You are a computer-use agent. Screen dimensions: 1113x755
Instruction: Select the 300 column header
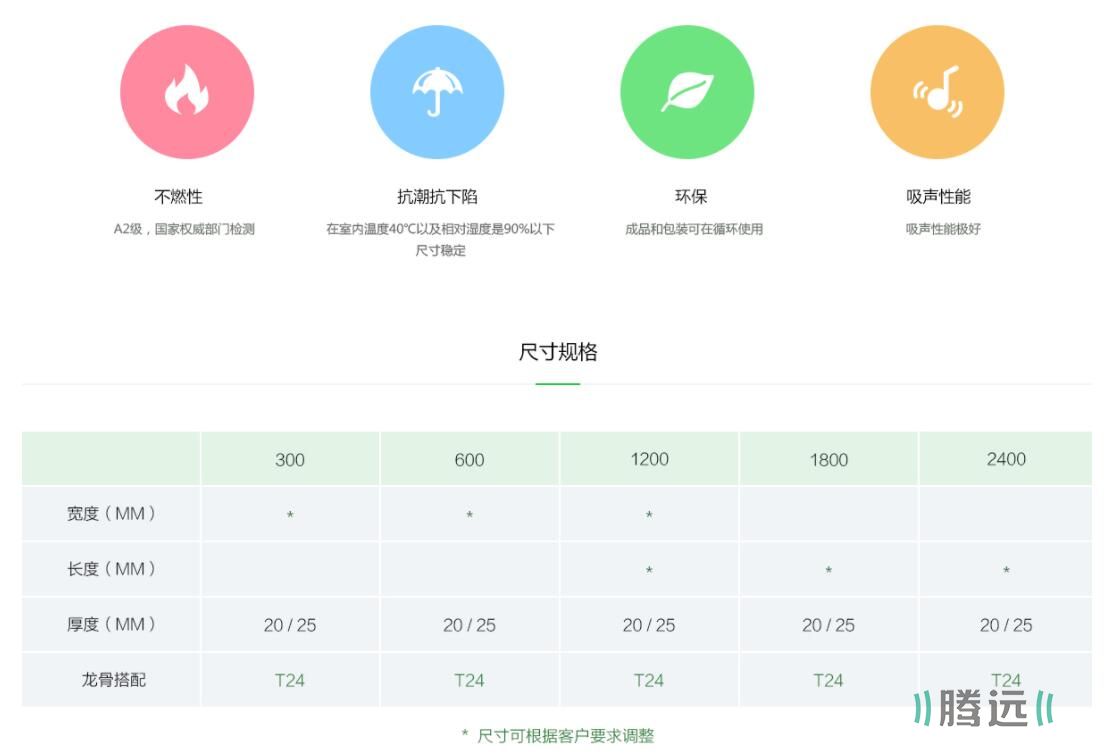click(x=290, y=460)
